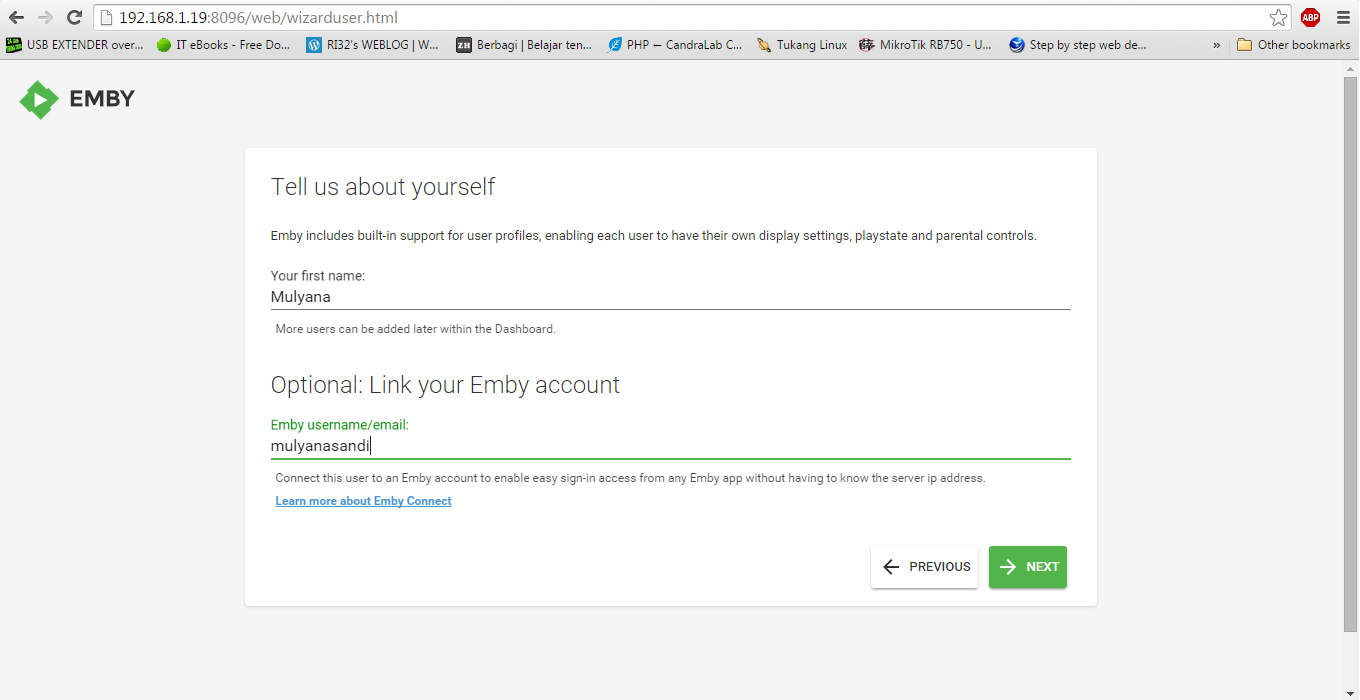Reload the page with refresh icon

pos(74,17)
